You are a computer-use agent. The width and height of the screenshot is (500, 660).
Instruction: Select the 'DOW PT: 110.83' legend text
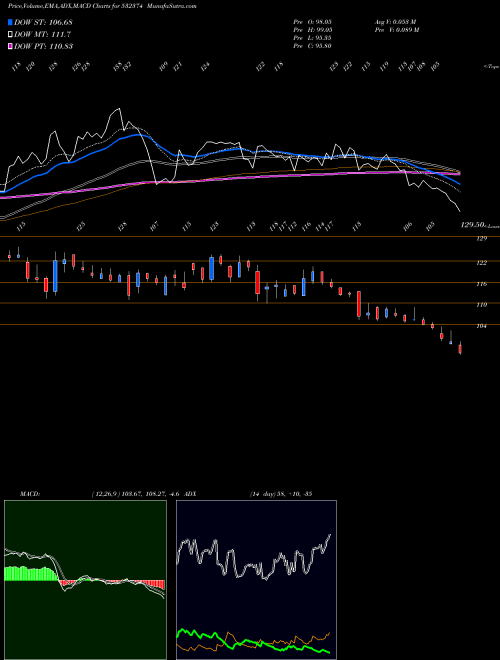(43, 46)
